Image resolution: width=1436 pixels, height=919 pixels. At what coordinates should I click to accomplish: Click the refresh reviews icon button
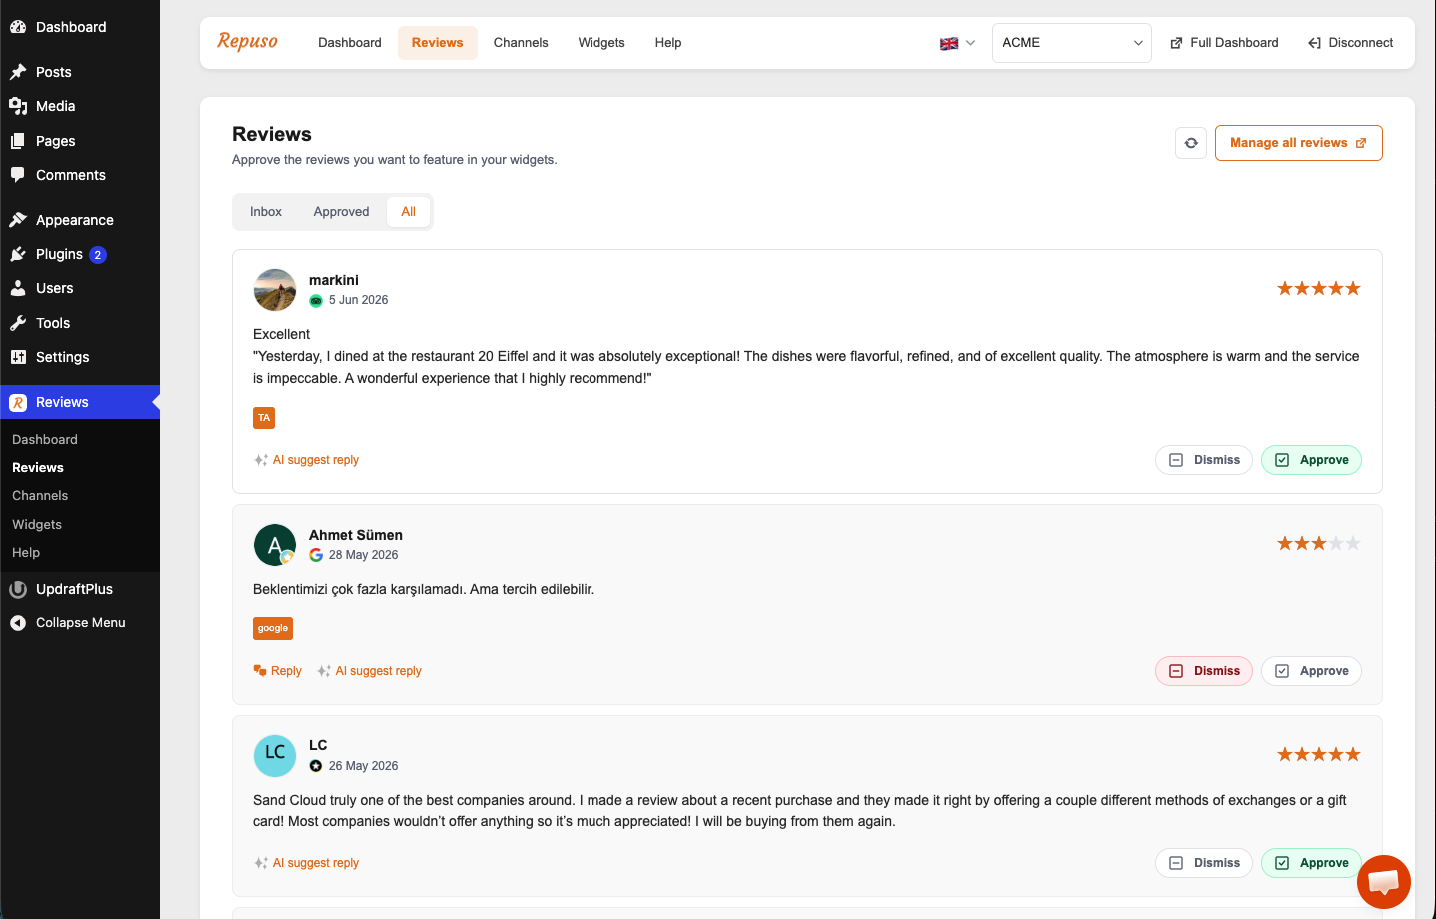coord(1191,143)
